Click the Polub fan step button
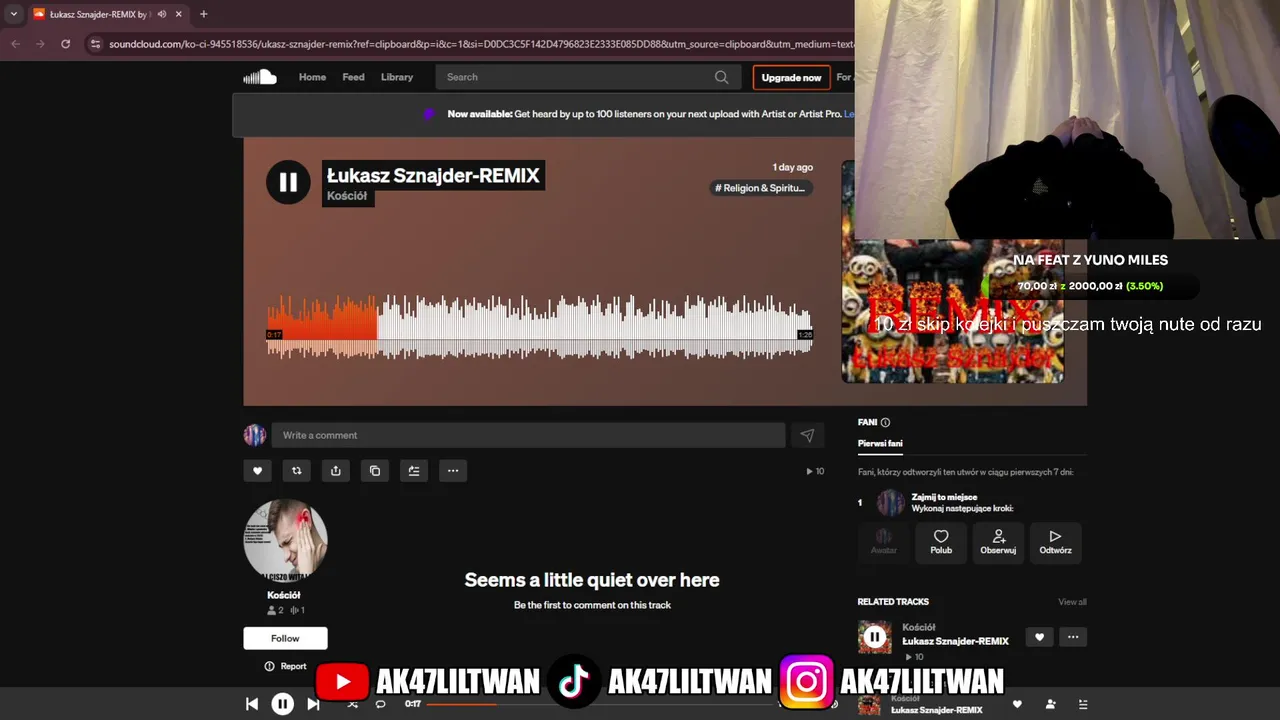This screenshot has width=1280, height=720. point(941,542)
